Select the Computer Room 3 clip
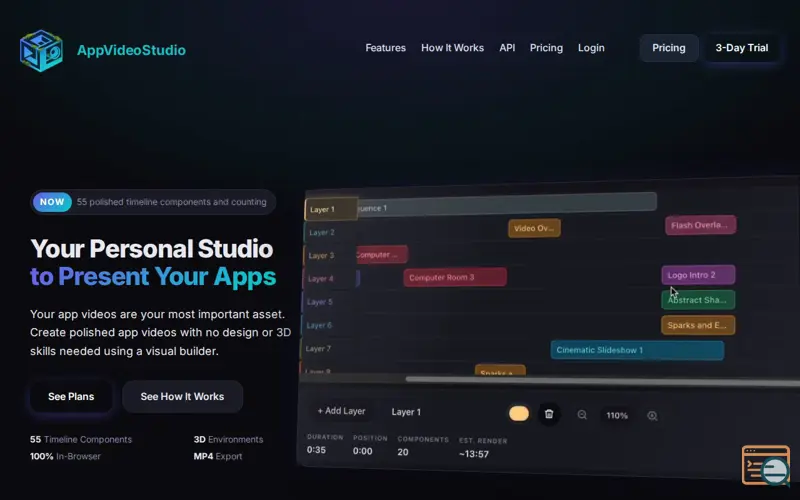 pyautogui.click(x=455, y=277)
